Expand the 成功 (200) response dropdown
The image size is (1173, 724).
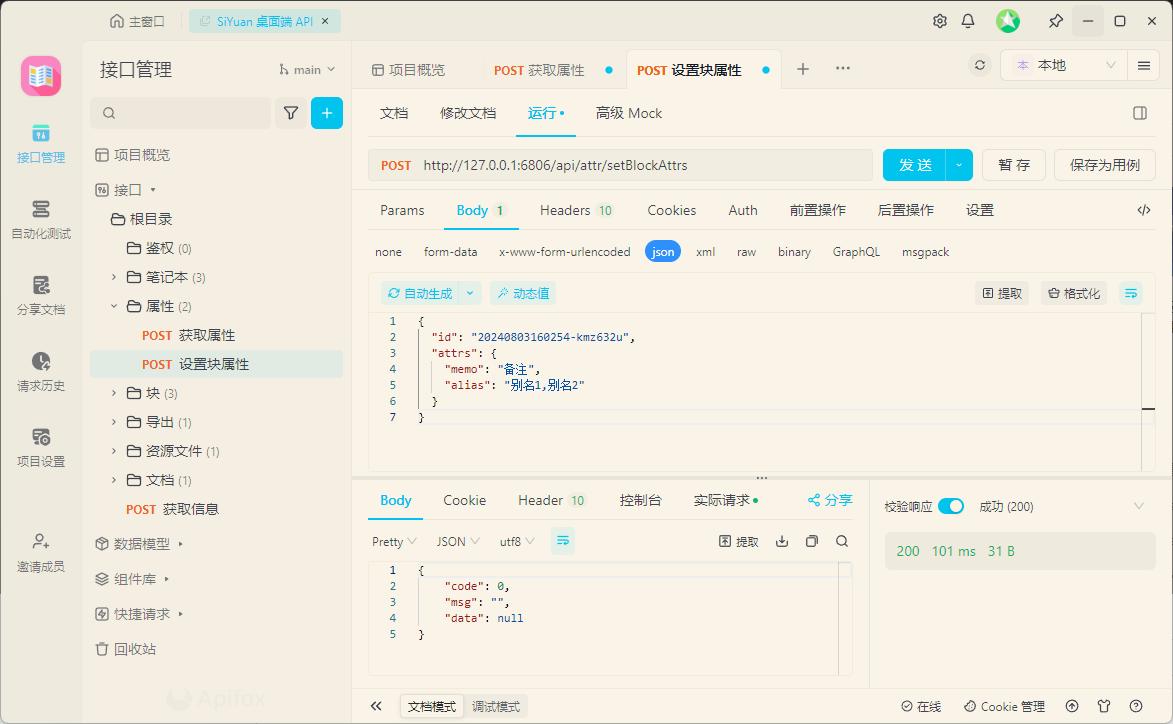1139,506
